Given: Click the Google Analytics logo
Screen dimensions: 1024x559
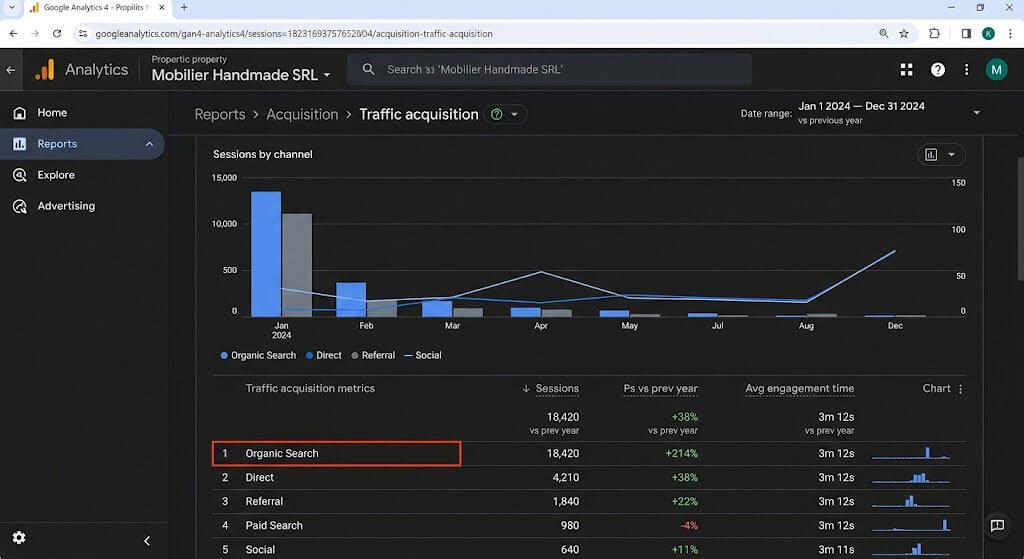Looking at the screenshot, I should pyautogui.click(x=44, y=70).
